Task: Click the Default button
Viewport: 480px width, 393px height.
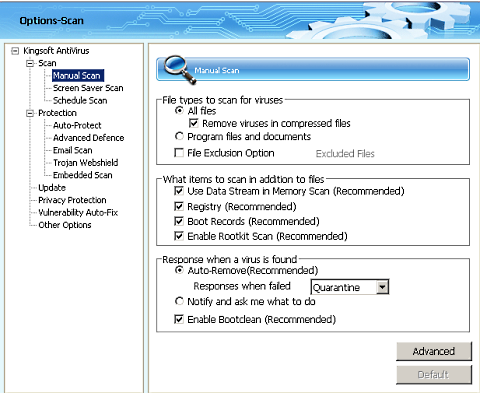Action: [x=434, y=375]
